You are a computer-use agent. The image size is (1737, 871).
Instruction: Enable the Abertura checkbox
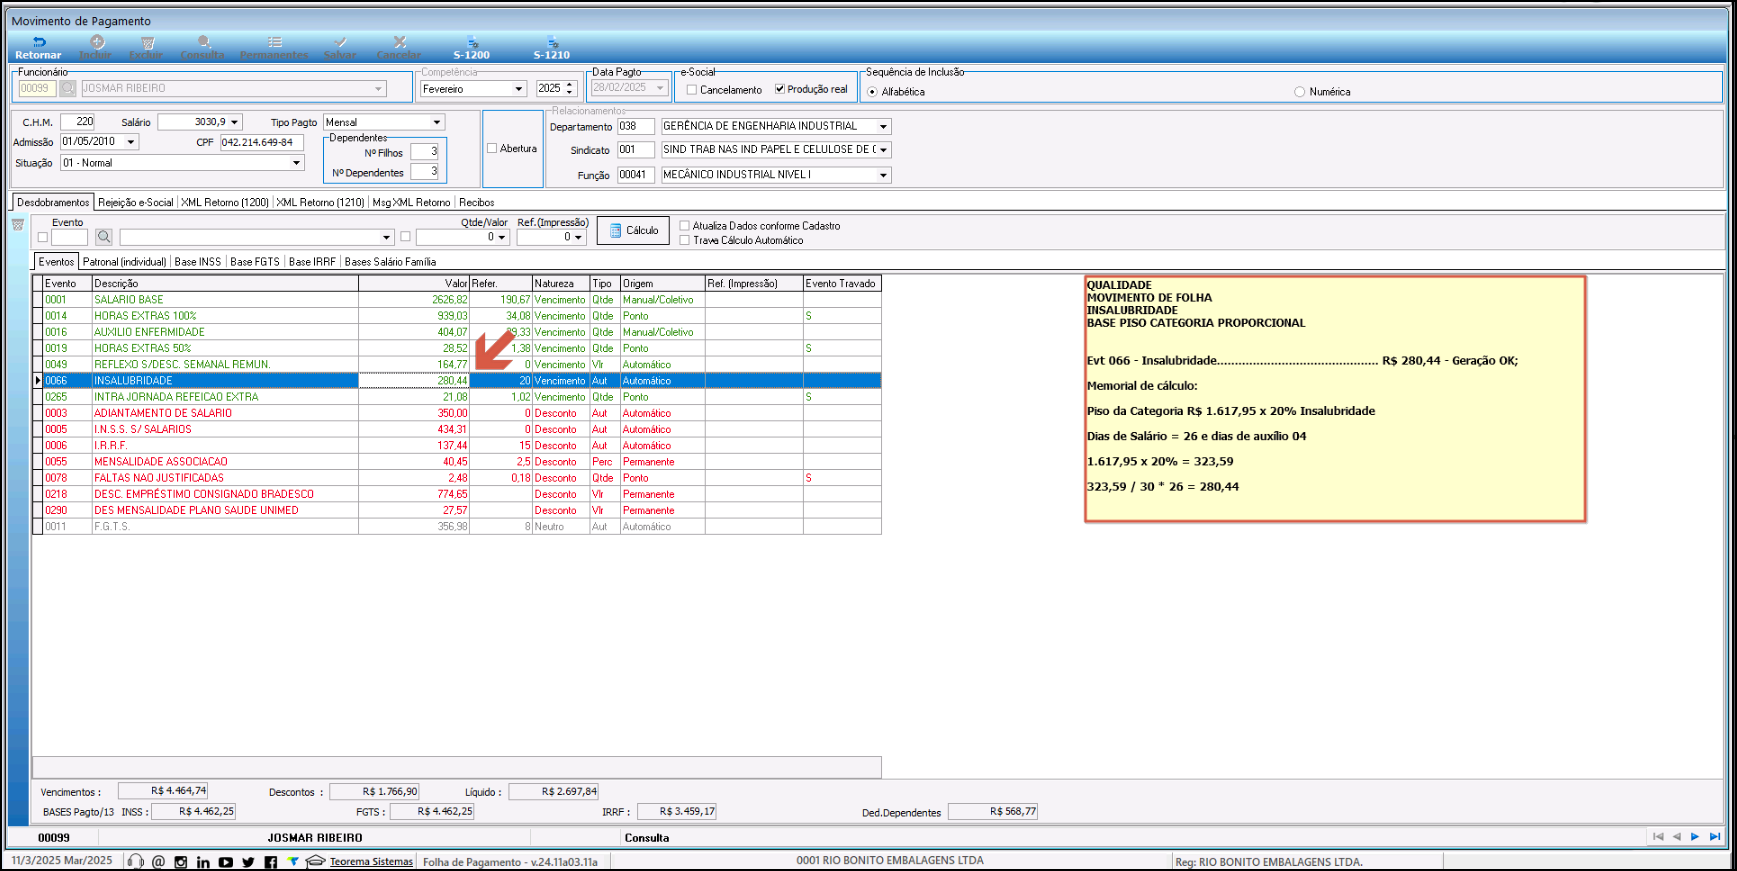pos(492,148)
